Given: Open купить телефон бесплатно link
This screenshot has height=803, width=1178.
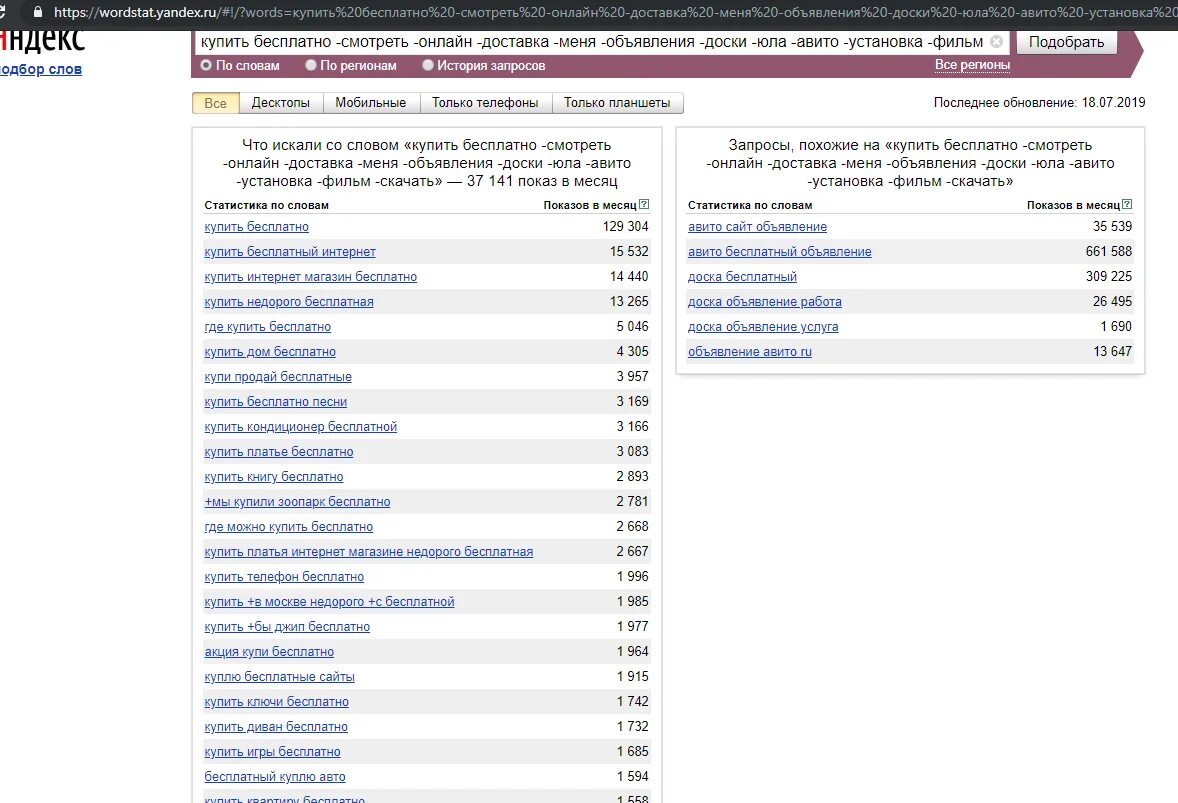Looking at the screenshot, I should [284, 577].
